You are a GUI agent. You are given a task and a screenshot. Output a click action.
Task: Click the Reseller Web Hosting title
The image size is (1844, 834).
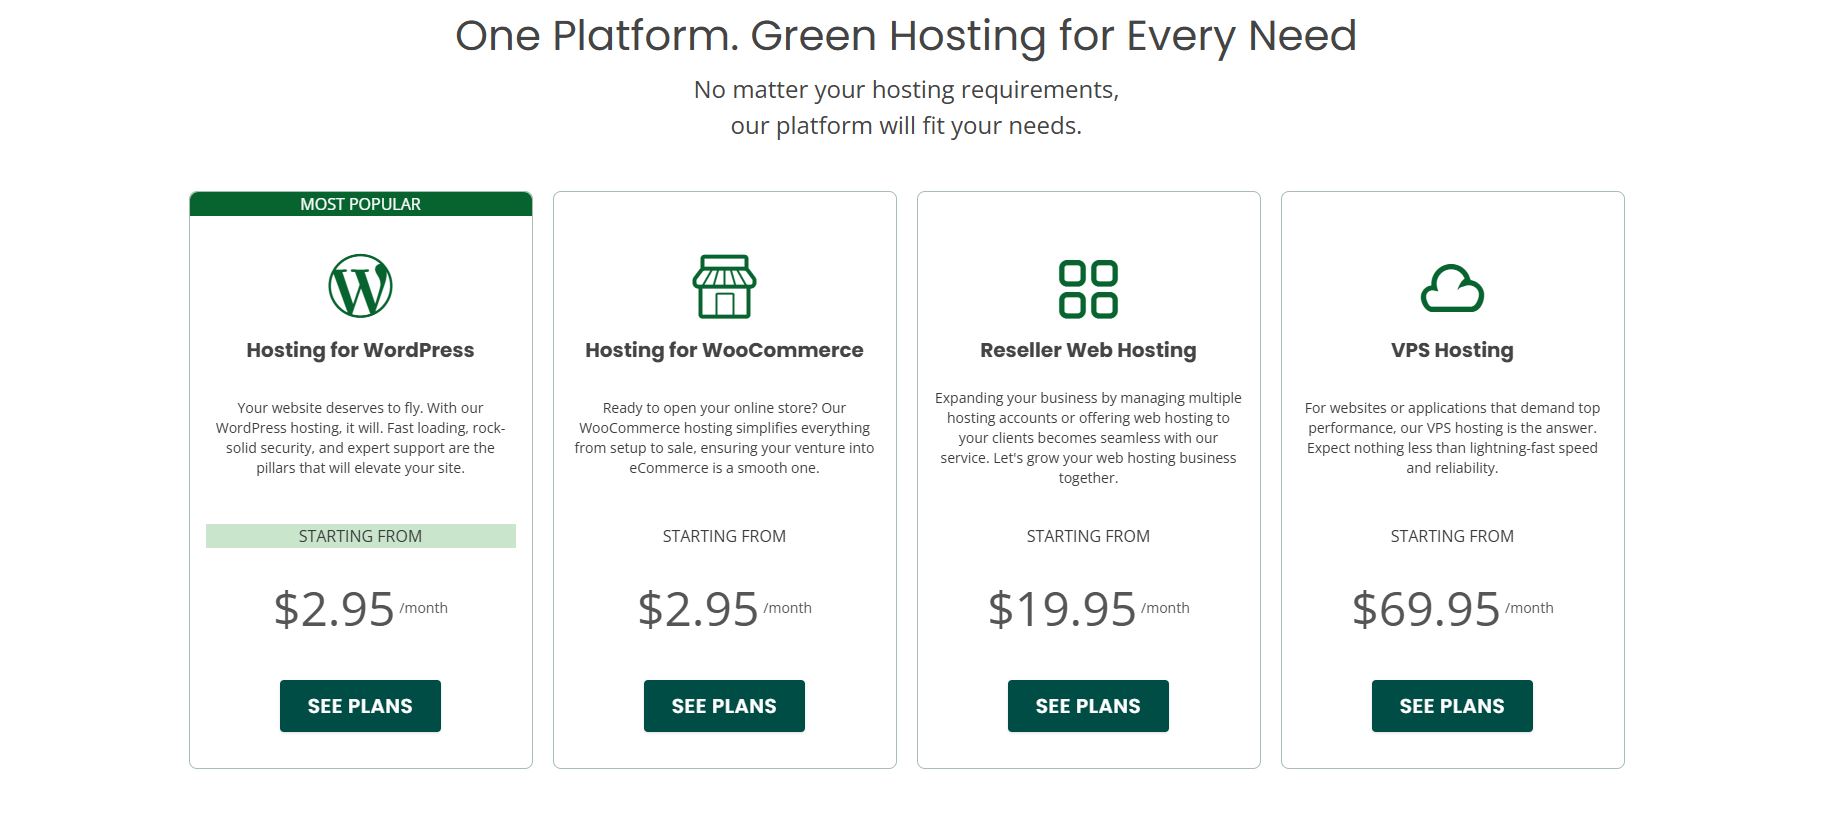[x=1088, y=350]
